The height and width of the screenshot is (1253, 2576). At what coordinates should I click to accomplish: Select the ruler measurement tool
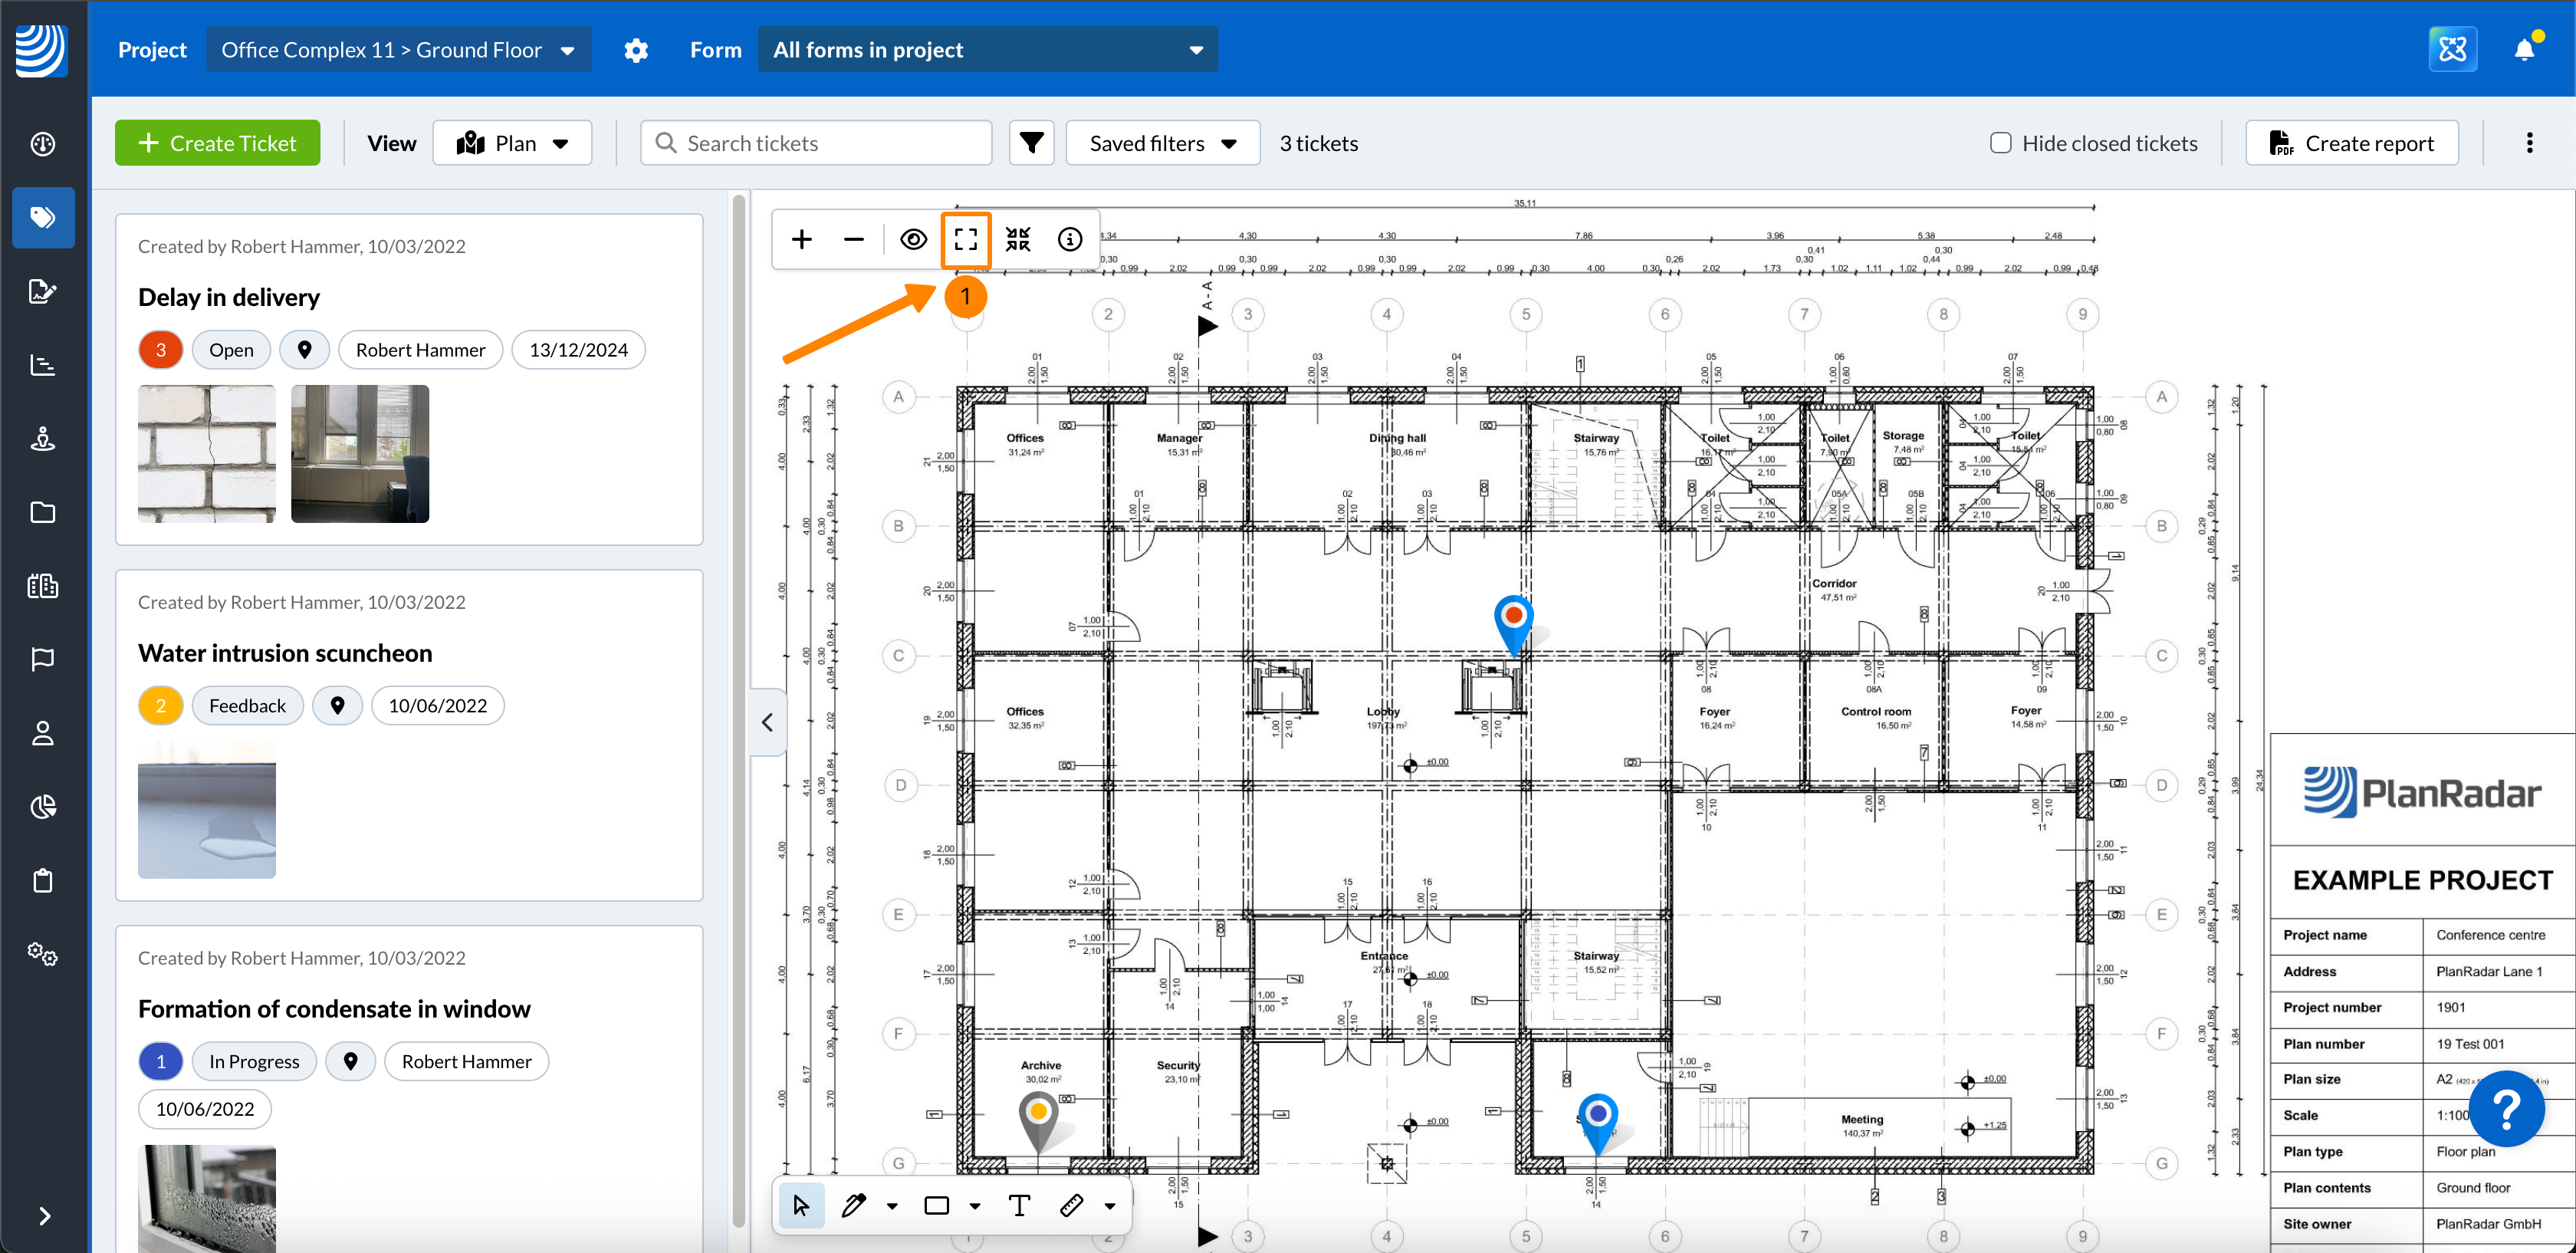pos(1071,1206)
